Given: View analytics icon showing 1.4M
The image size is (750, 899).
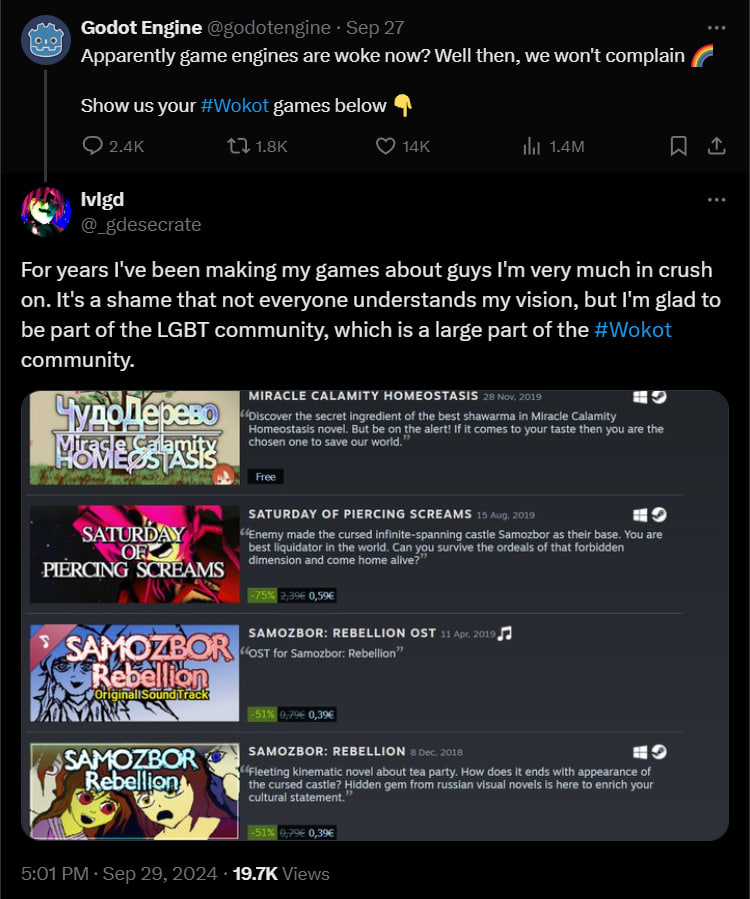Looking at the screenshot, I should [532, 146].
